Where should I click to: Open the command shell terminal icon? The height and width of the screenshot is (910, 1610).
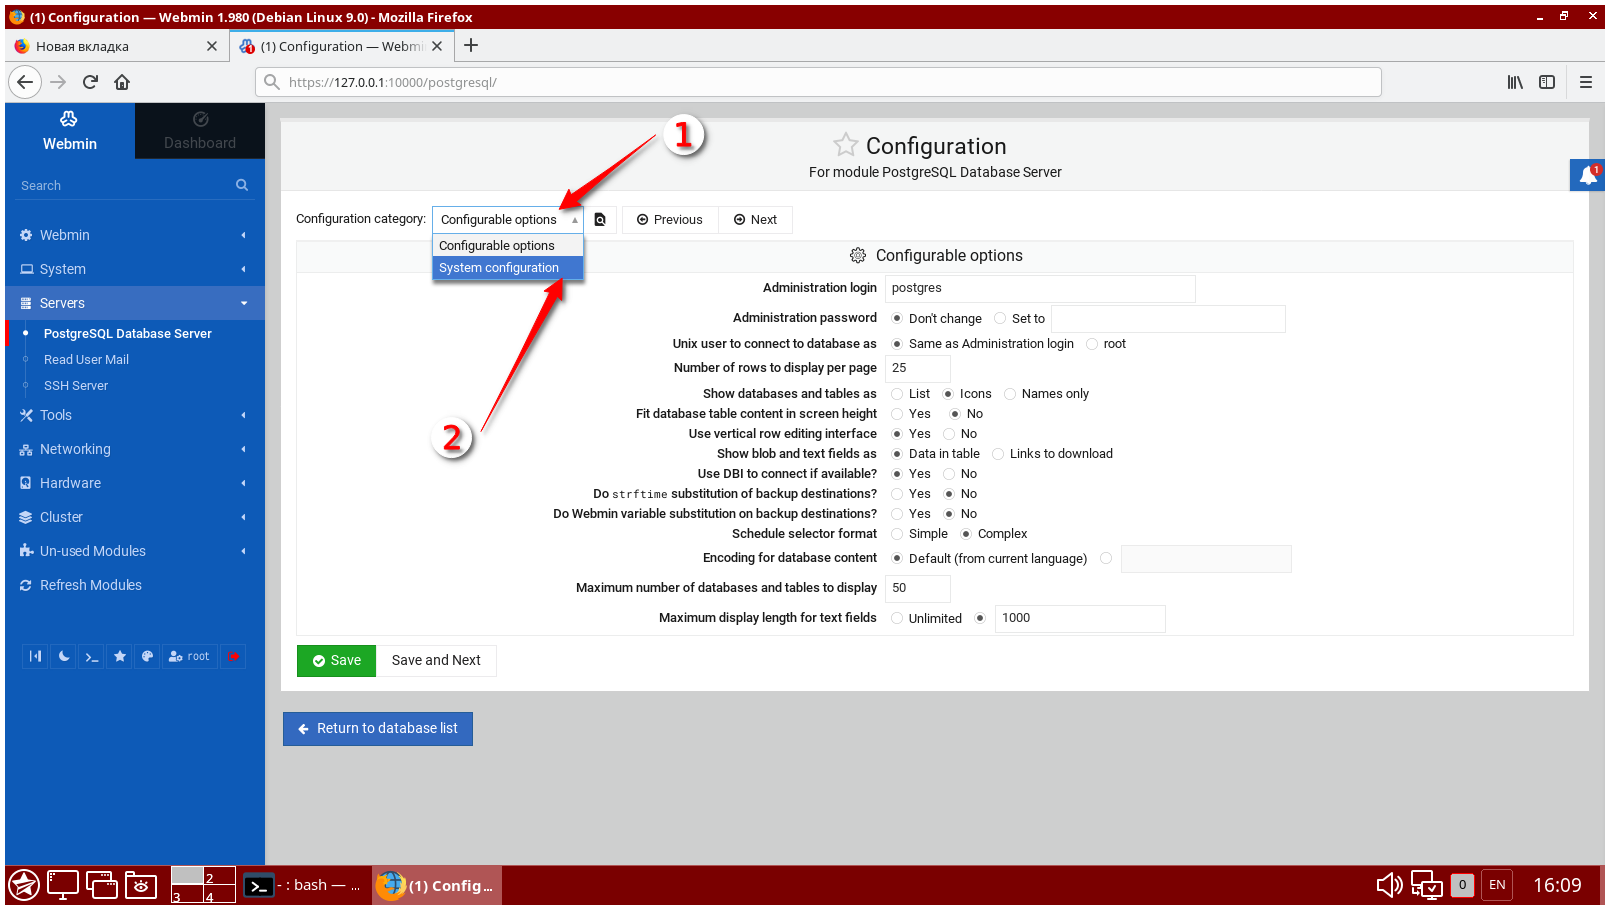[x=92, y=657]
